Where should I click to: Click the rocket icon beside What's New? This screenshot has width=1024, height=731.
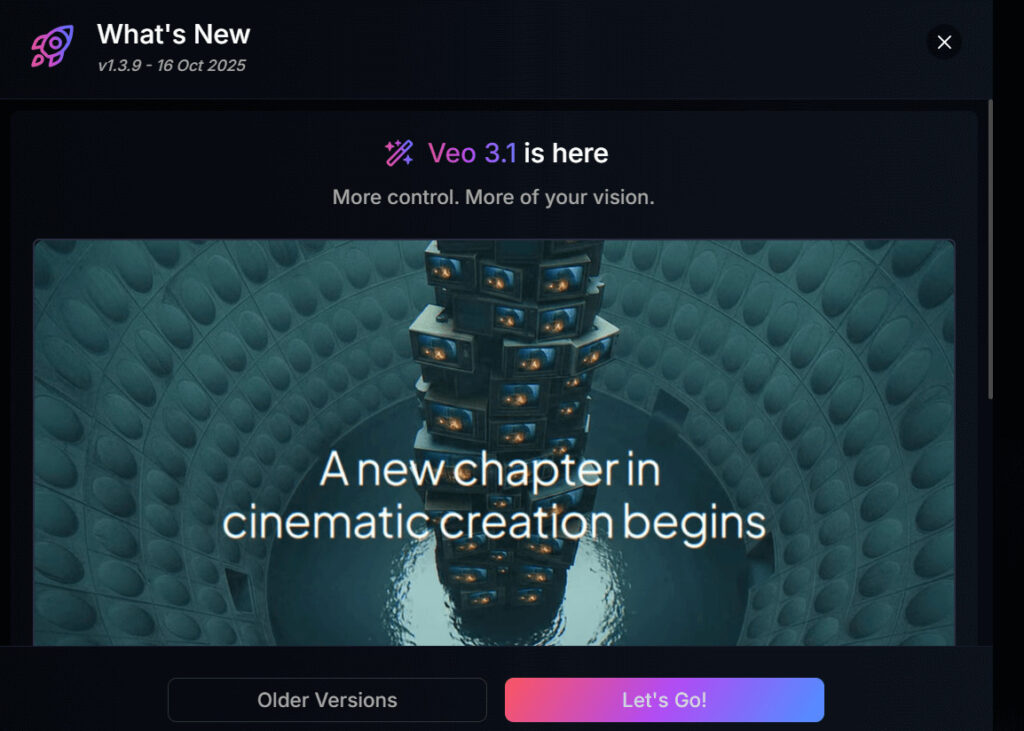coord(52,46)
